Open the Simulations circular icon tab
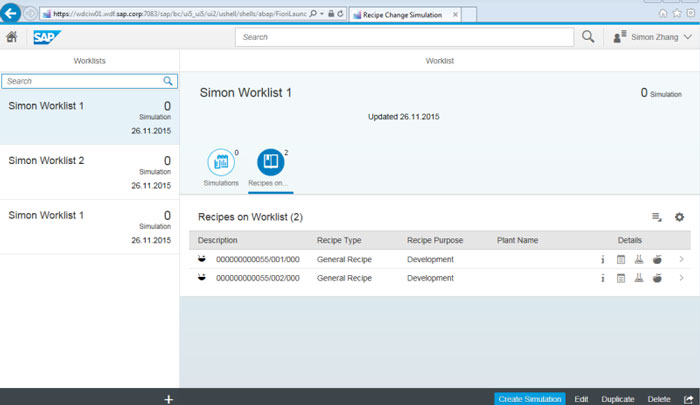Screen dimensions: 700x405 click(x=221, y=163)
